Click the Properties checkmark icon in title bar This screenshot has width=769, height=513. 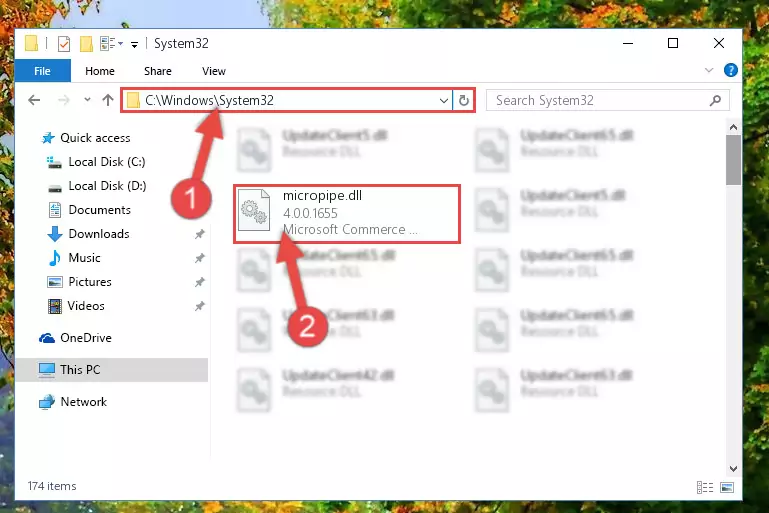click(64, 44)
